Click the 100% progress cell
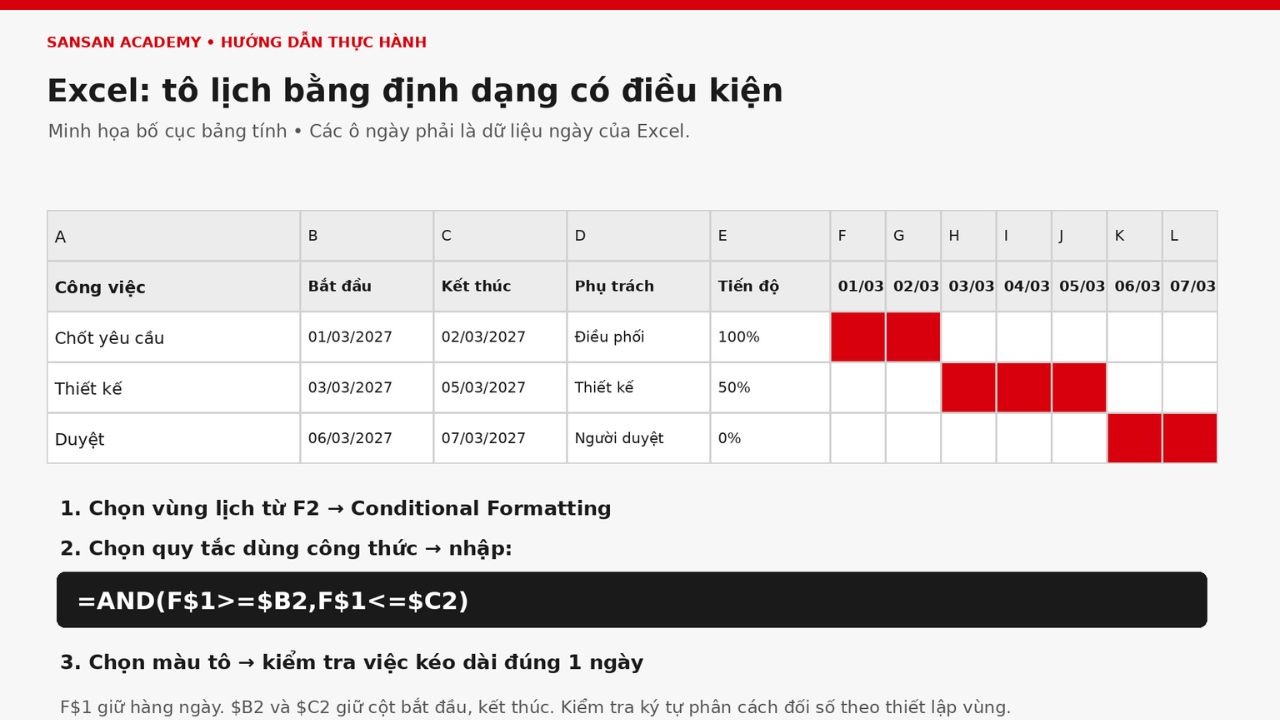The width and height of the screenshot is (1280, 720). [770, 337]
